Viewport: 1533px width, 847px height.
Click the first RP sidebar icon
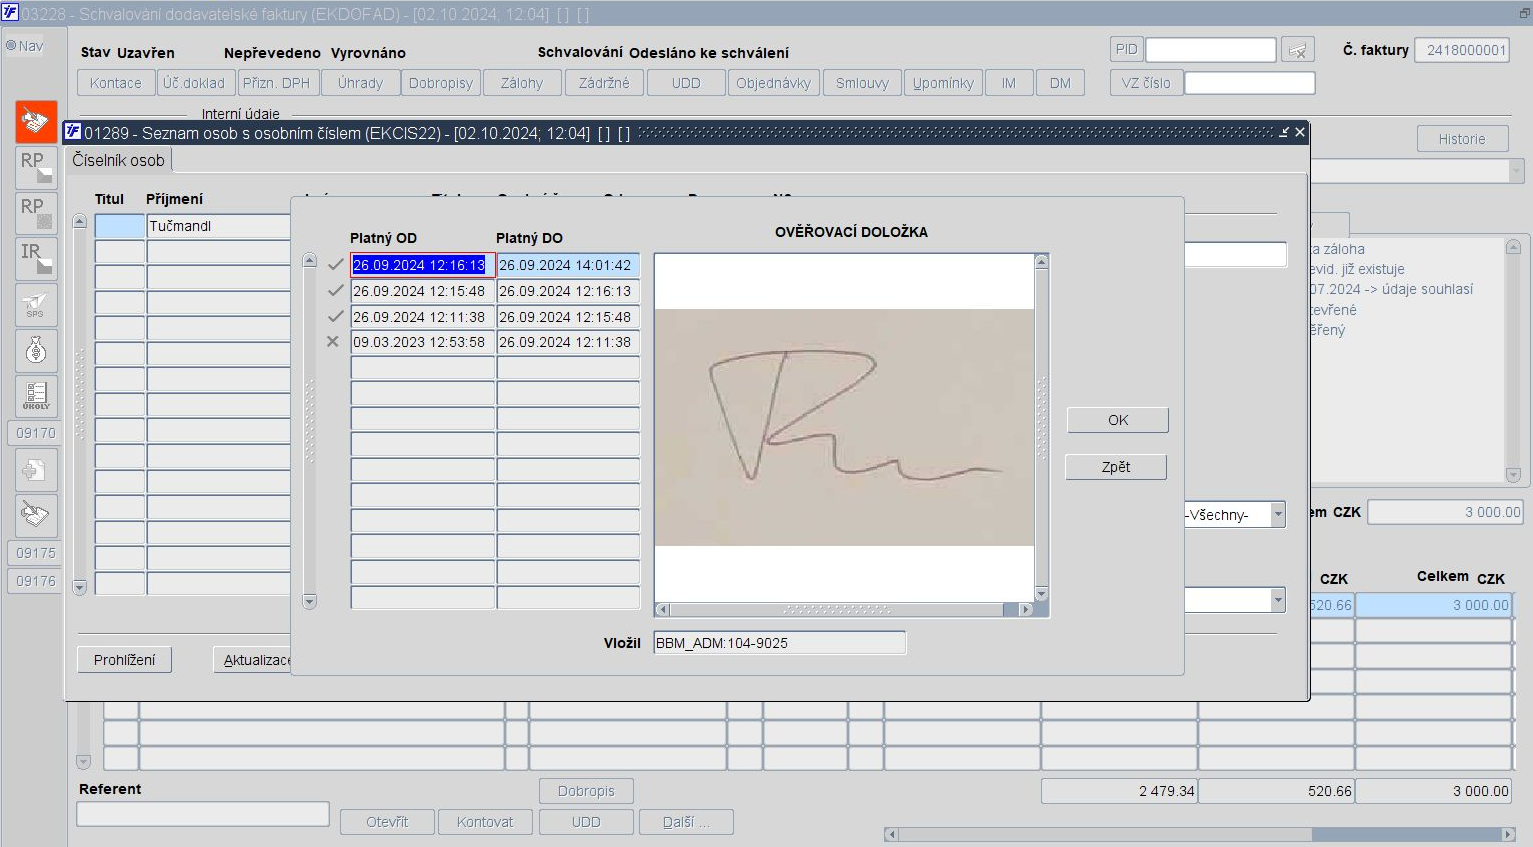[x=36, y=167]
